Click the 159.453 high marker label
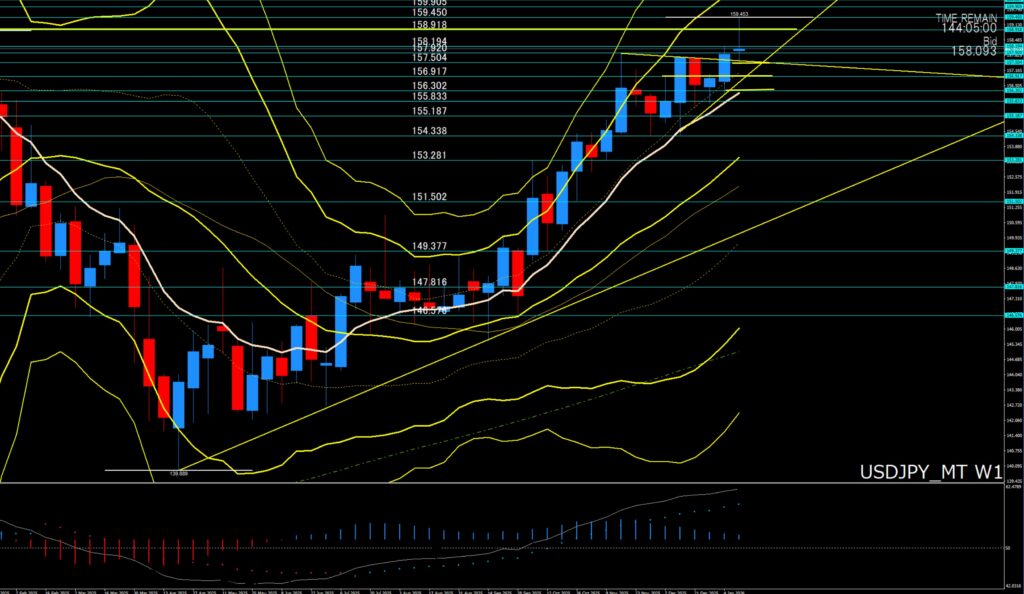Image resolution: width=1024 pixels, height=594 pixels. 740,14
